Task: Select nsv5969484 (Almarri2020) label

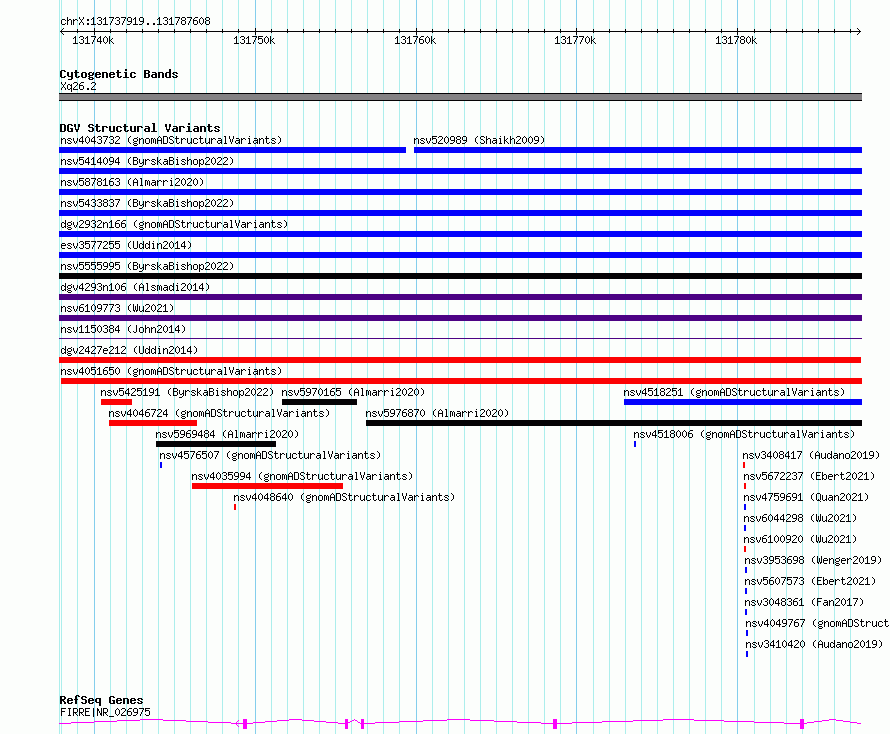Action: 227,434
